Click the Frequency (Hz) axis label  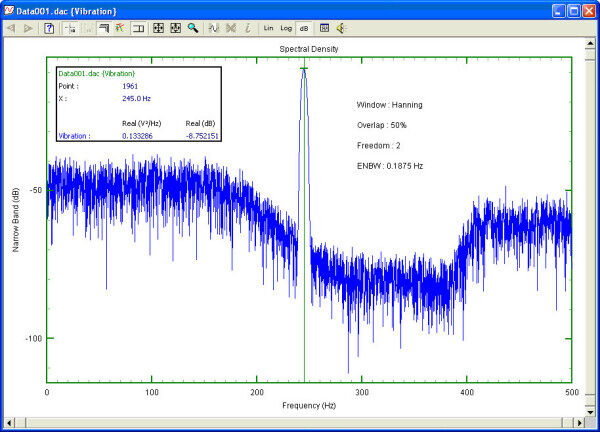click(309, 404)
